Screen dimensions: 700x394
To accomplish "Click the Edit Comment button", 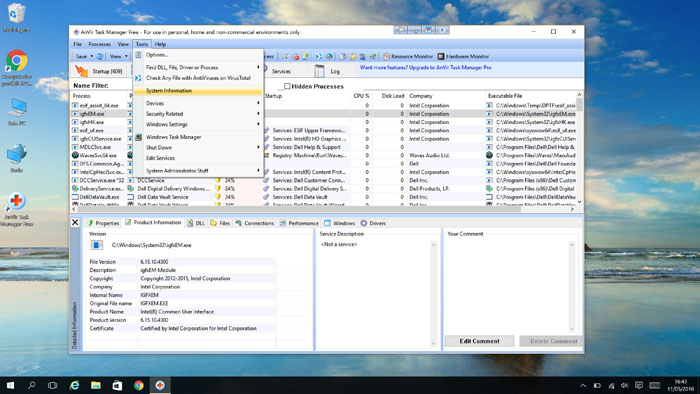I will point(479,341).
